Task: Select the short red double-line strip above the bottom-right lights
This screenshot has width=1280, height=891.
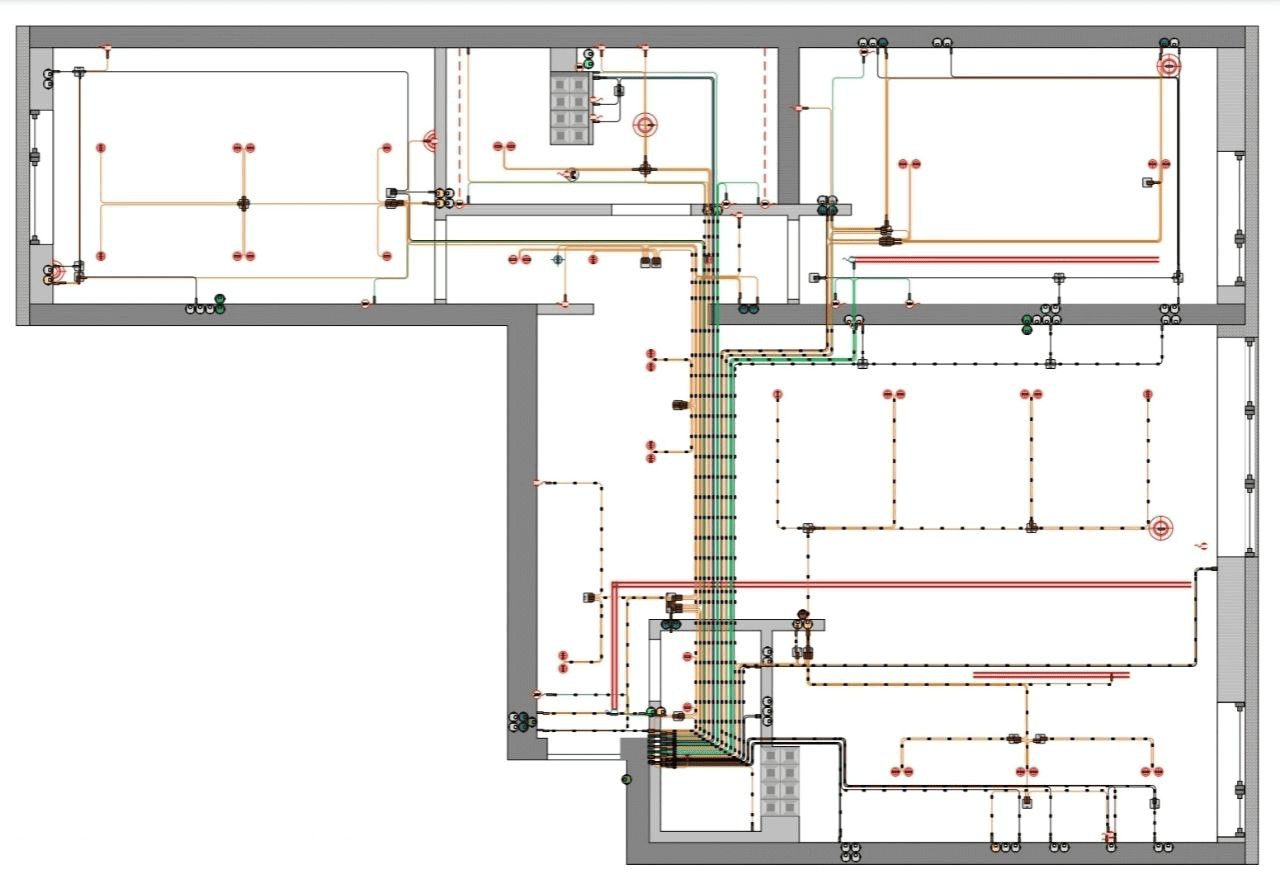Action: 1051,675
